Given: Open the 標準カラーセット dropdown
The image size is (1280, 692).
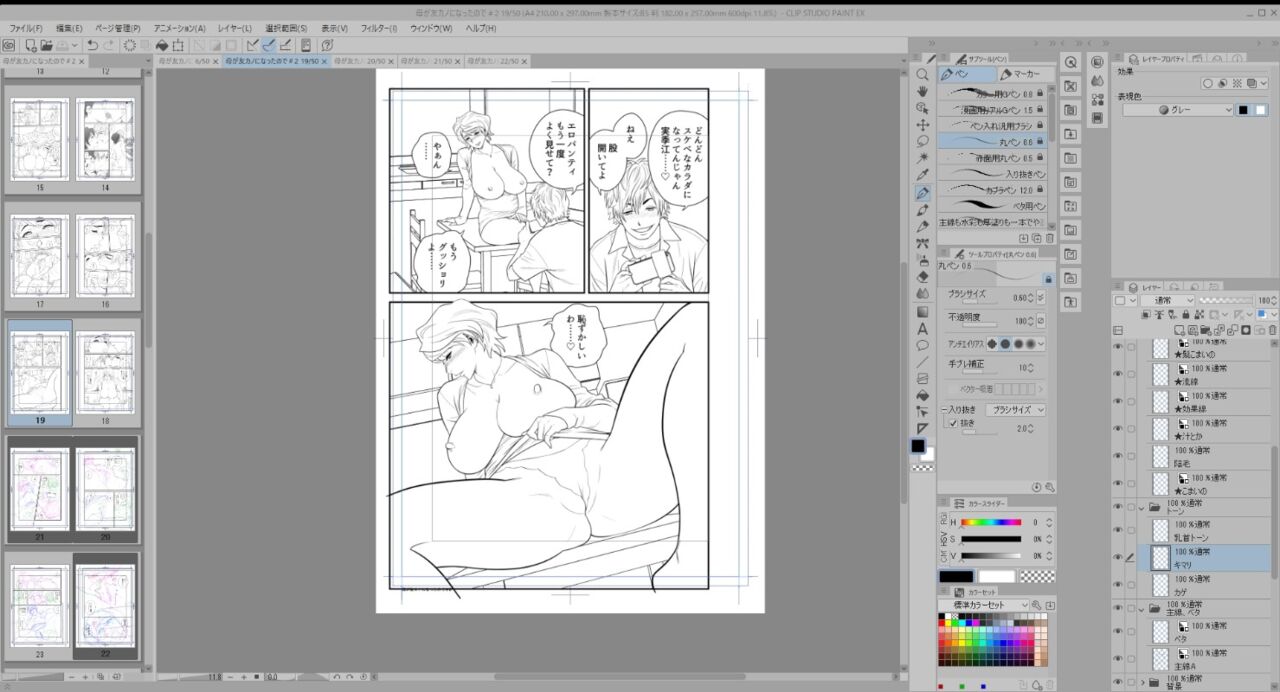Looking at the screenshot, I should click(x=990, y=605).
